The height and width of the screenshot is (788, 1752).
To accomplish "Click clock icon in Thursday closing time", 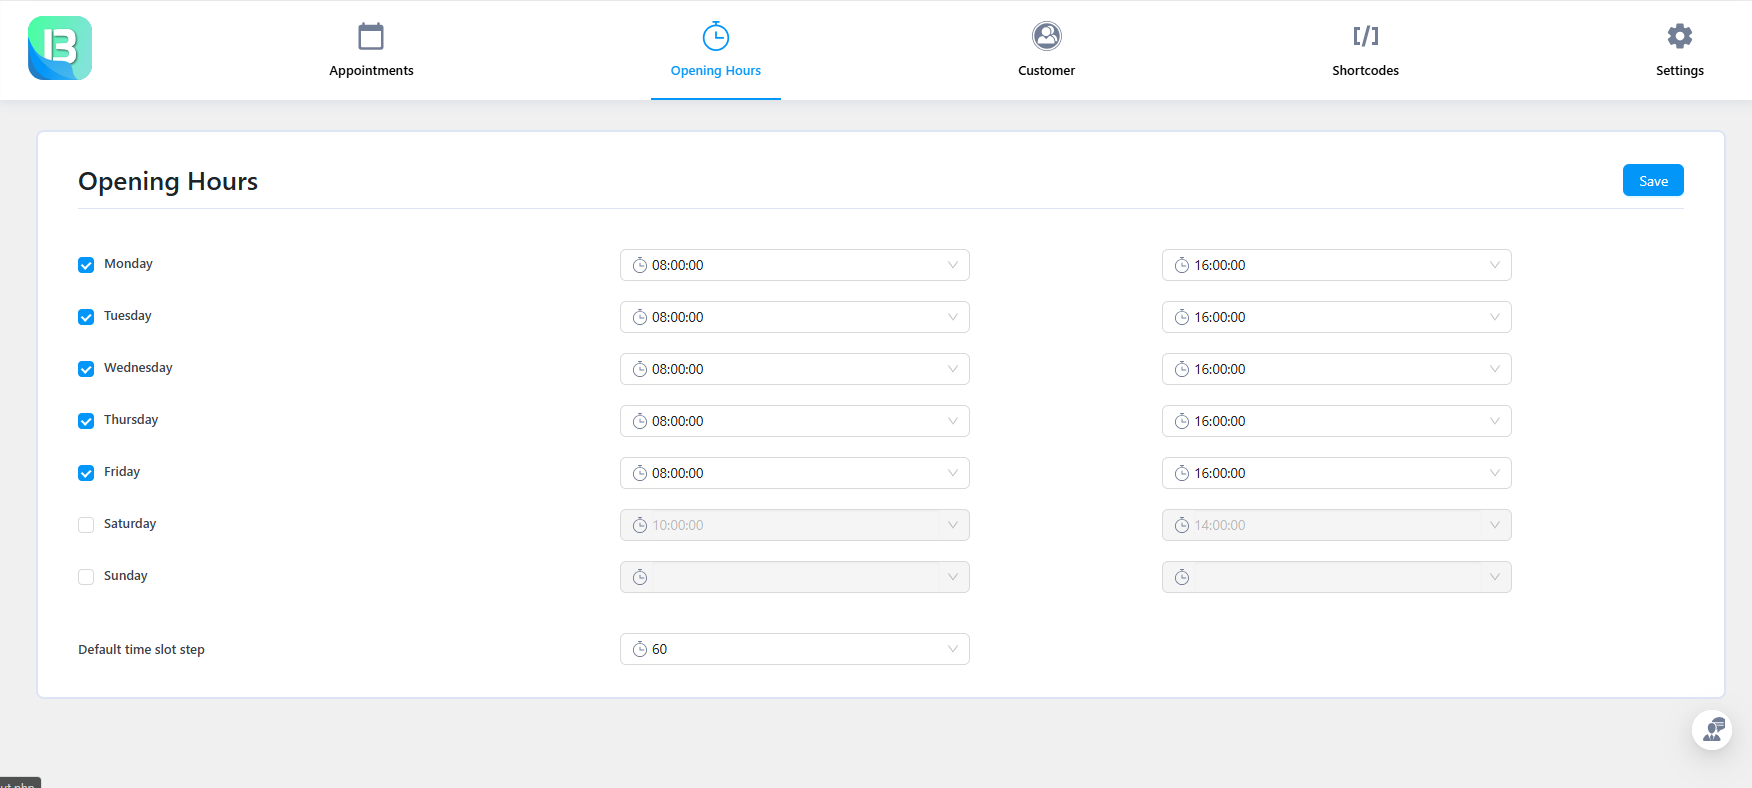I will point(1182,421).
